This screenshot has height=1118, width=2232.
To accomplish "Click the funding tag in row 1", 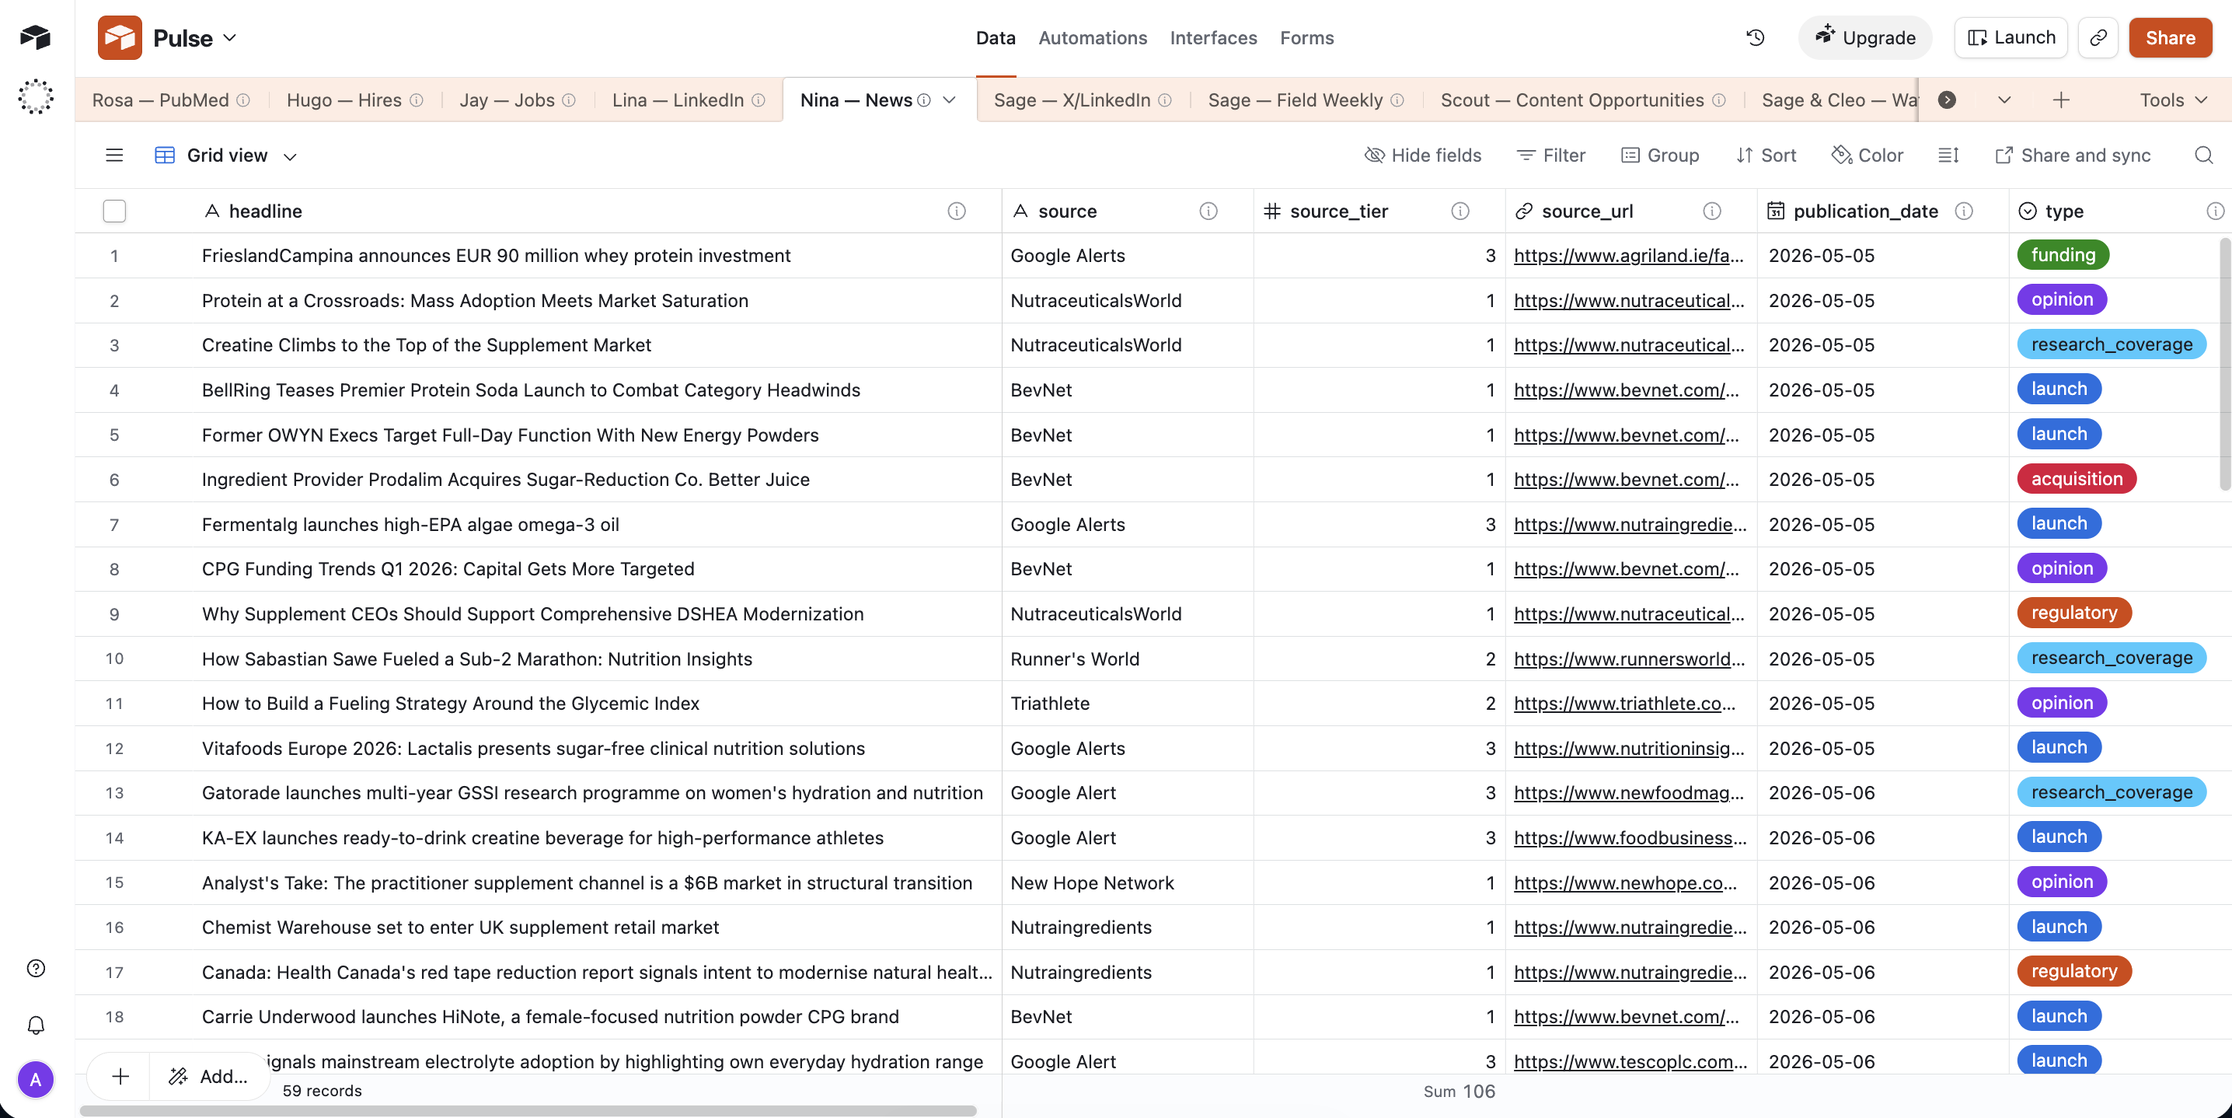I will [x=2063, y=255].
